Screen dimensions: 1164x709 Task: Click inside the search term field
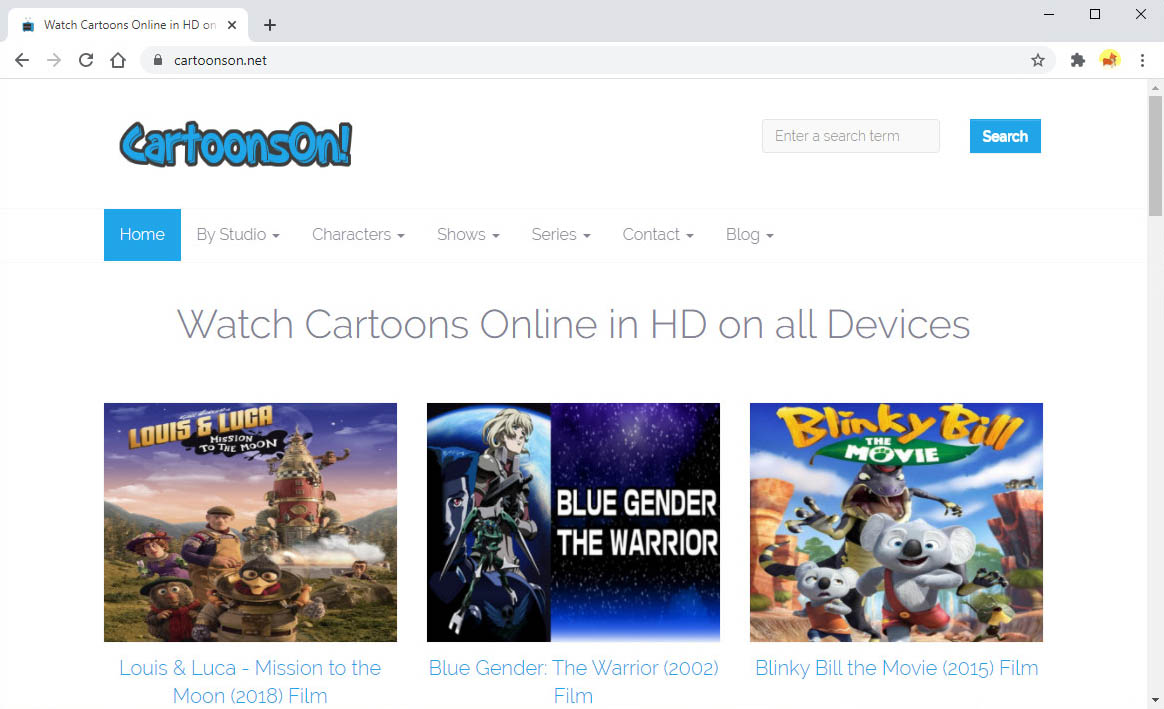pos(850,136)
